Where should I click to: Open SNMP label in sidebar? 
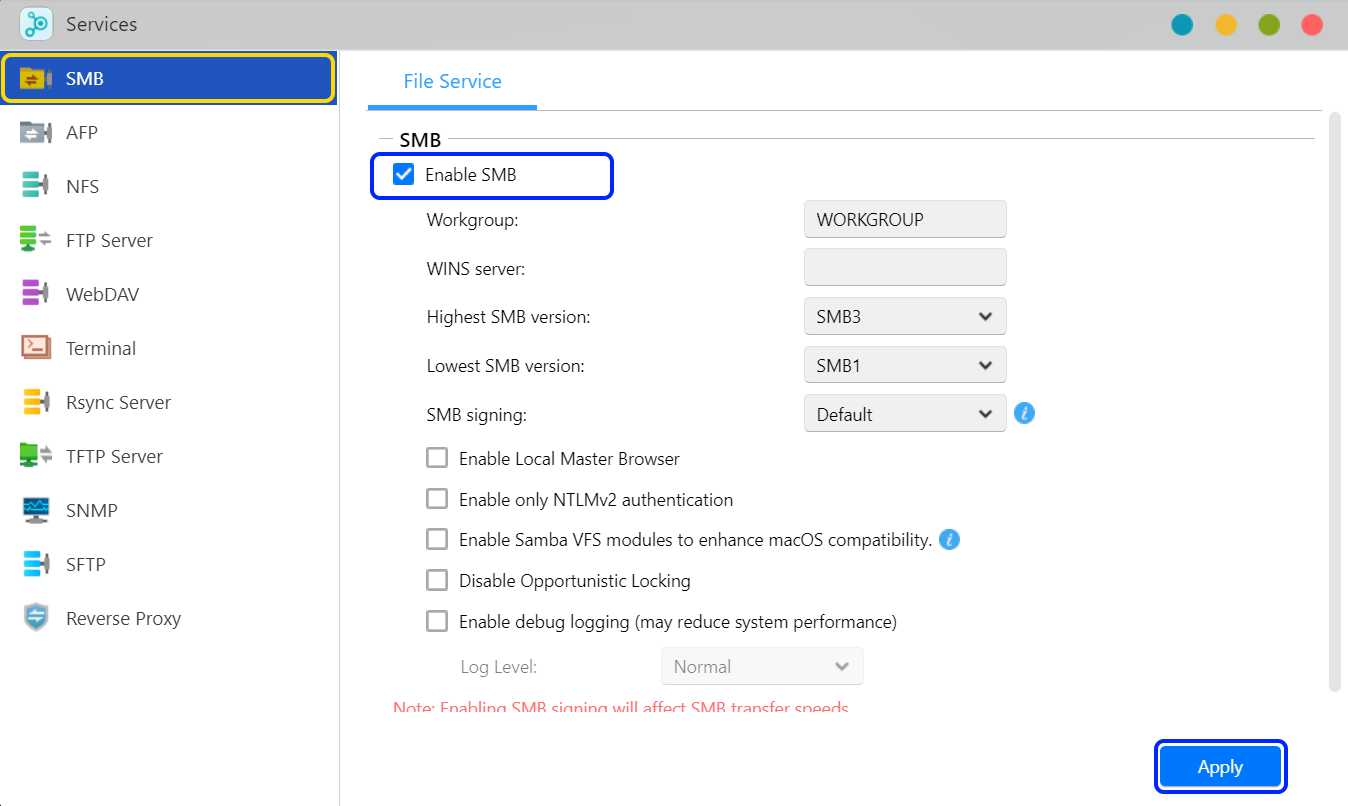[92, 511]
